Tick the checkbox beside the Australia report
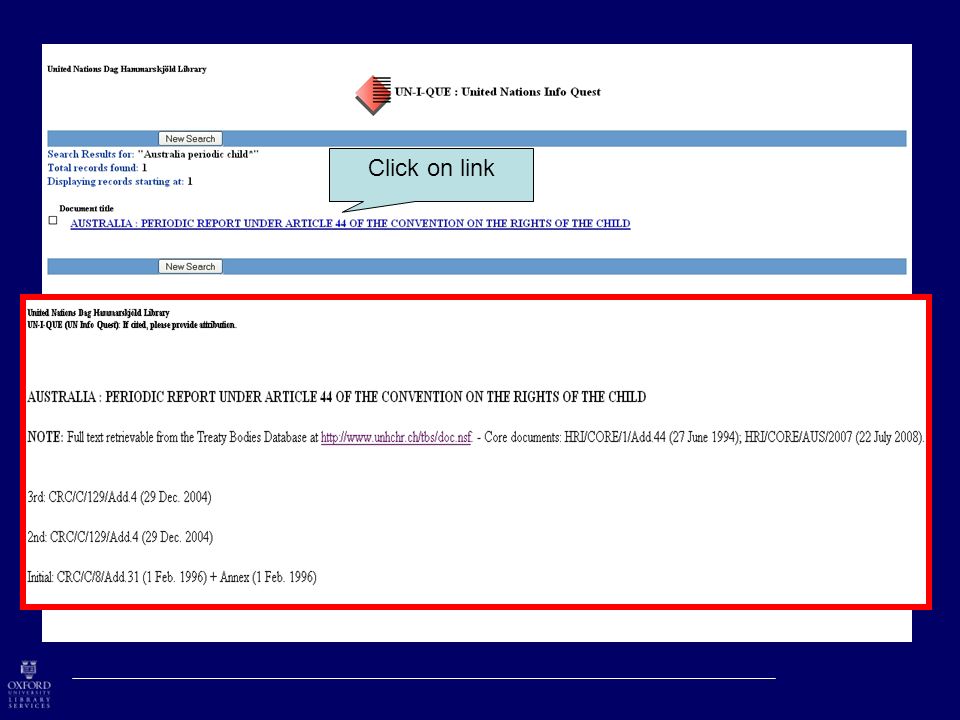 [x=53, y=220]
